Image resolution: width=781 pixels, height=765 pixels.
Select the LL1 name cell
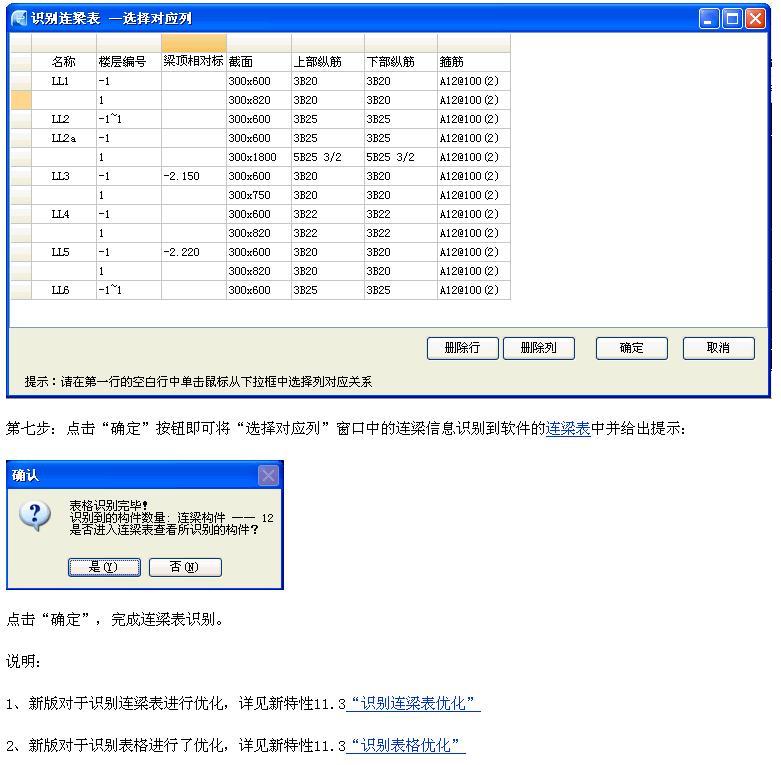click(64, 81)
